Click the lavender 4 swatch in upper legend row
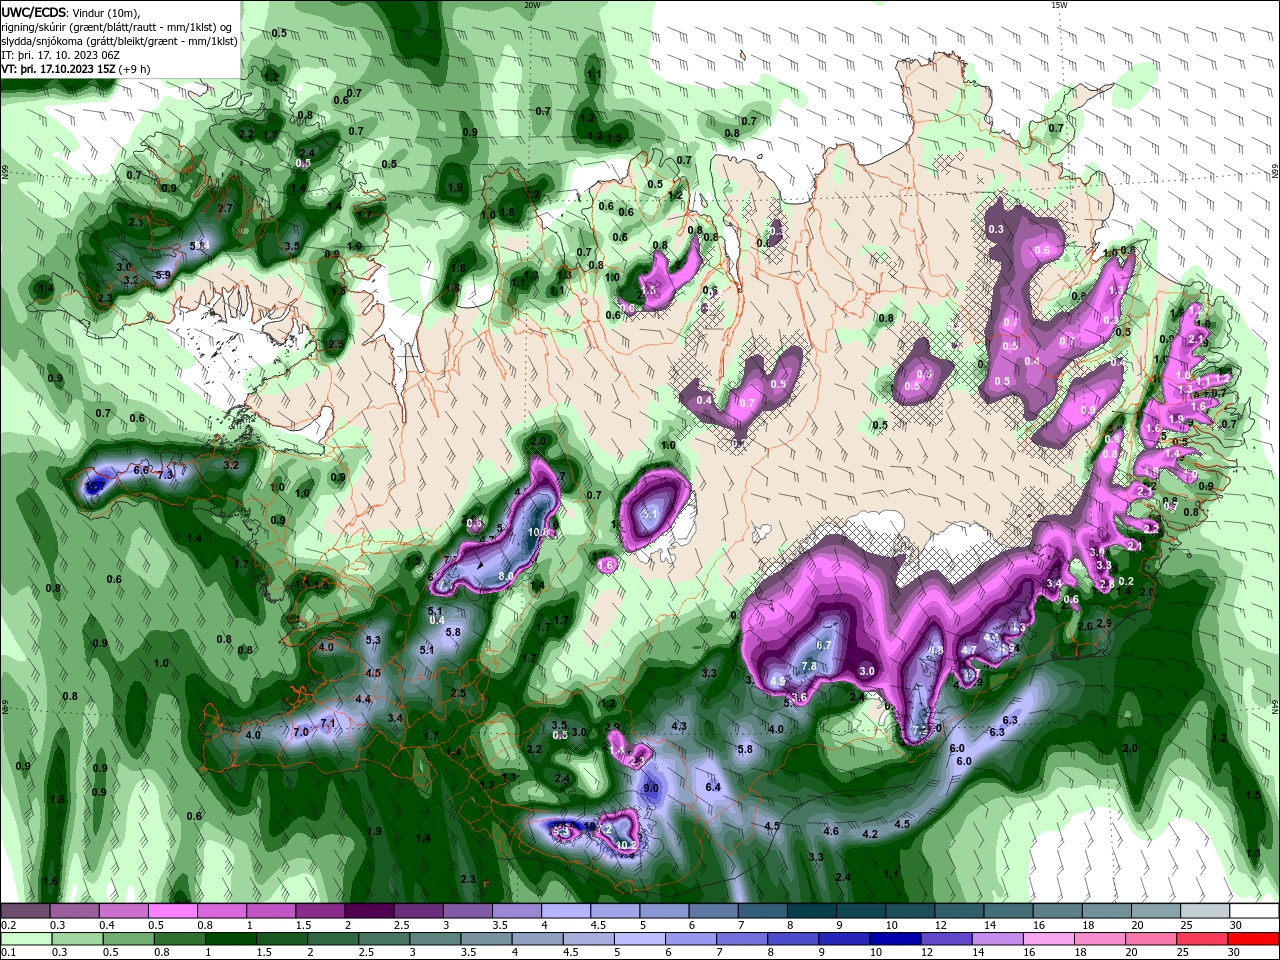Viewport: 1280px width, 960px height. pyautogui.click(x=564, y=911)
